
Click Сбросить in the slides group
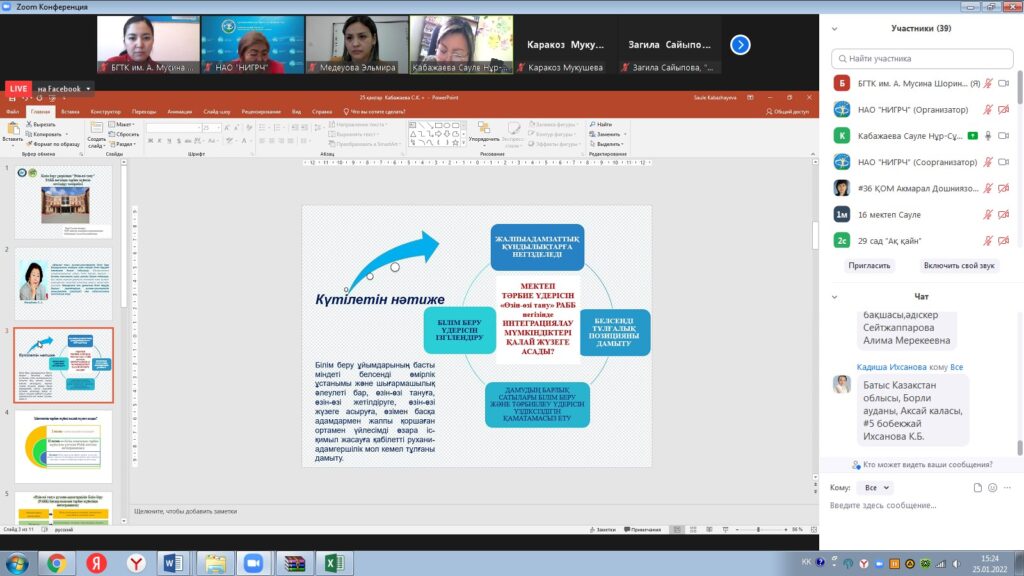[124, 134]
